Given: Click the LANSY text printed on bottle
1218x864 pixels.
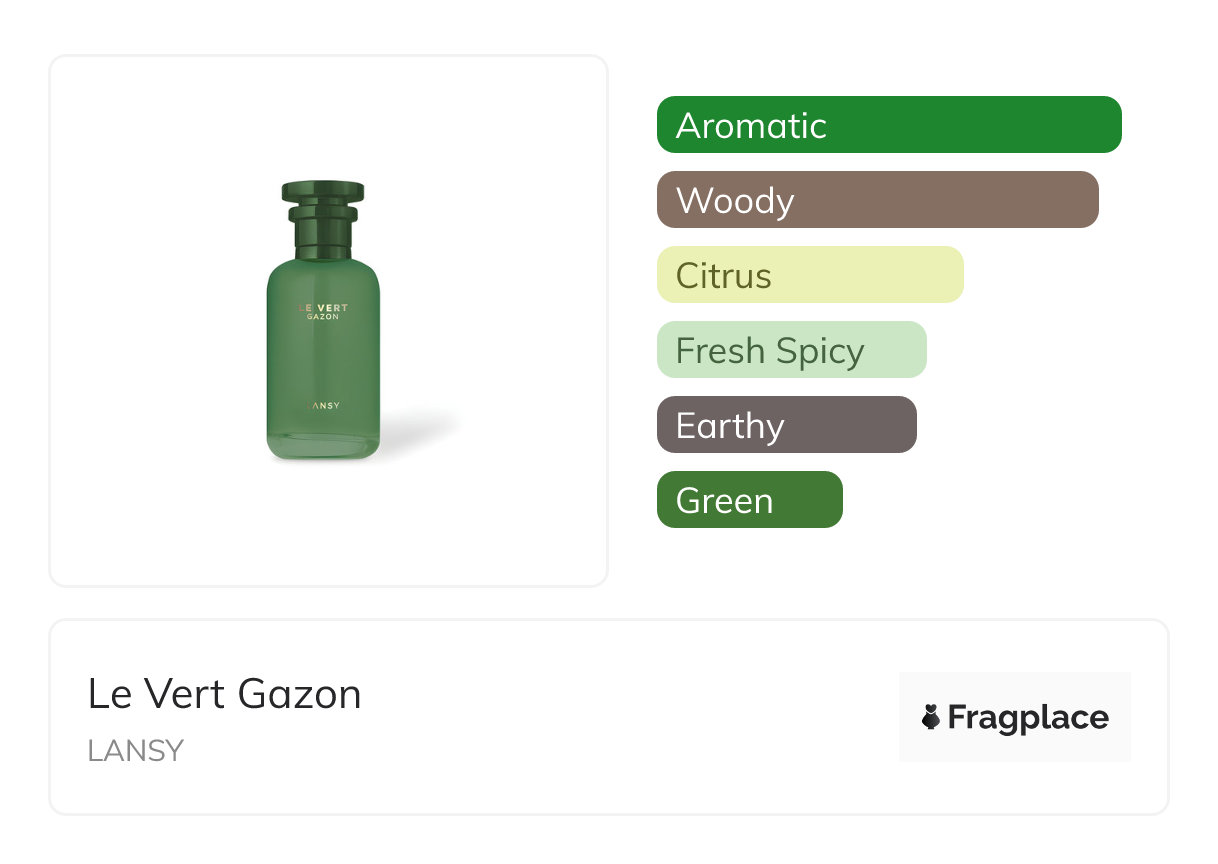Looking at the screenshot, I should click(x=323, y=407).
